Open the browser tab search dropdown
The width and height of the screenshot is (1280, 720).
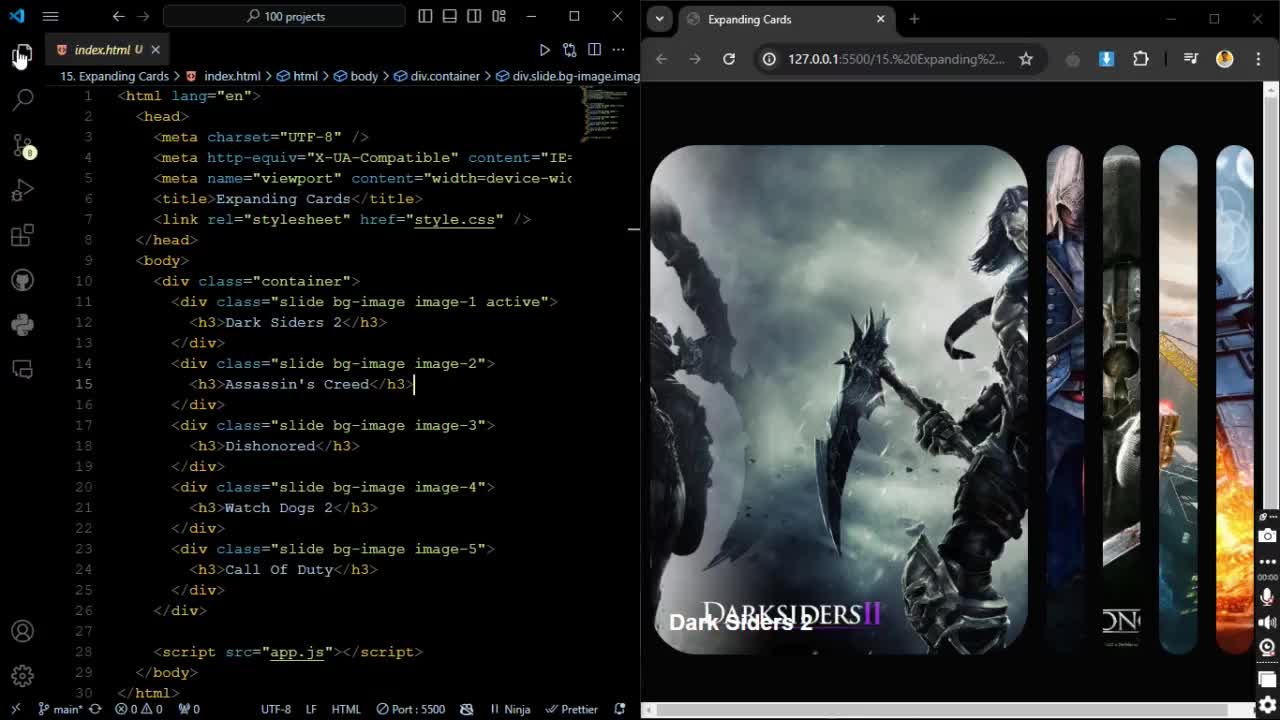tap(659, 19)
